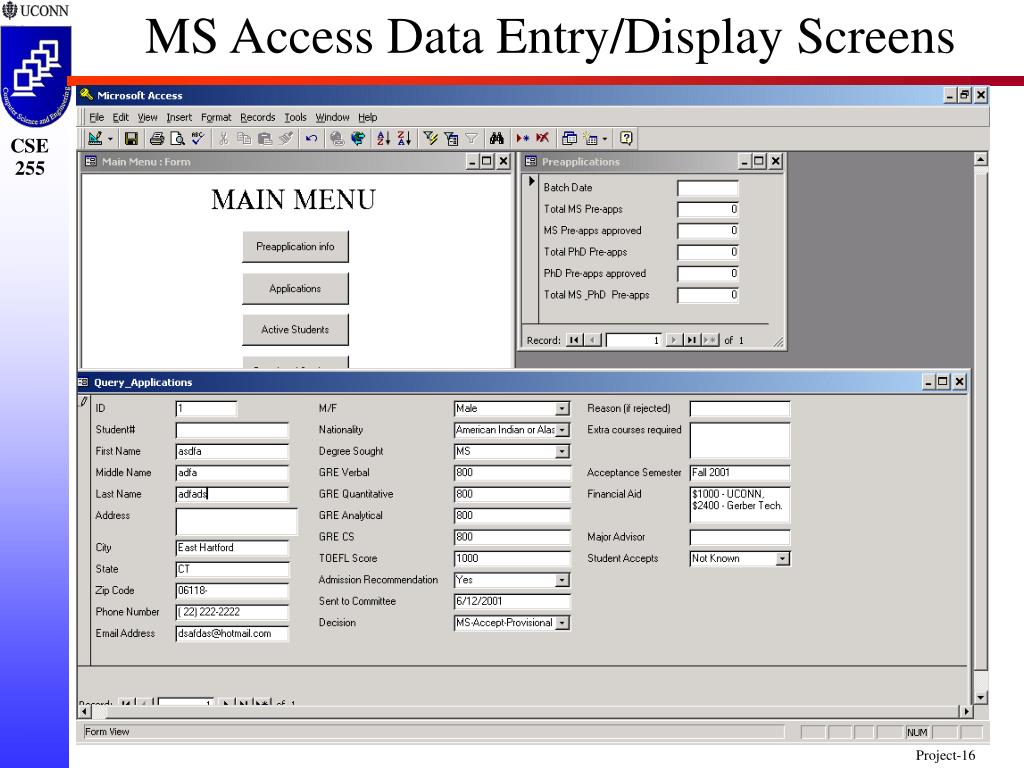Show the Database Window via toolbar icon
The width and height of the screenshot is (1024, 768).
pyautogui.click(x=569, y=138)
